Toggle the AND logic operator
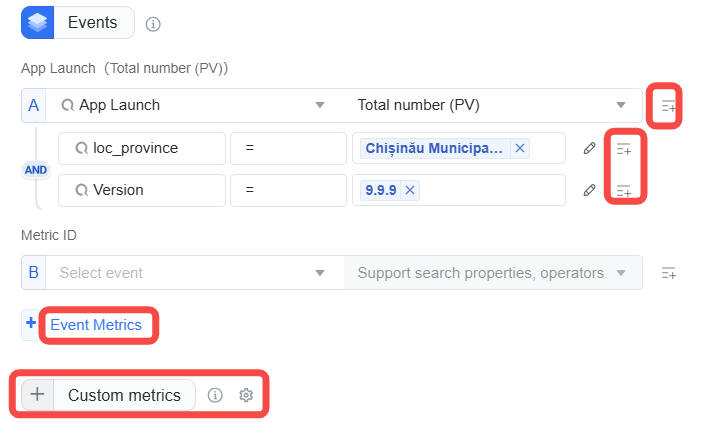The height and width of the screenshot is (422, 713). pos(36,170)
